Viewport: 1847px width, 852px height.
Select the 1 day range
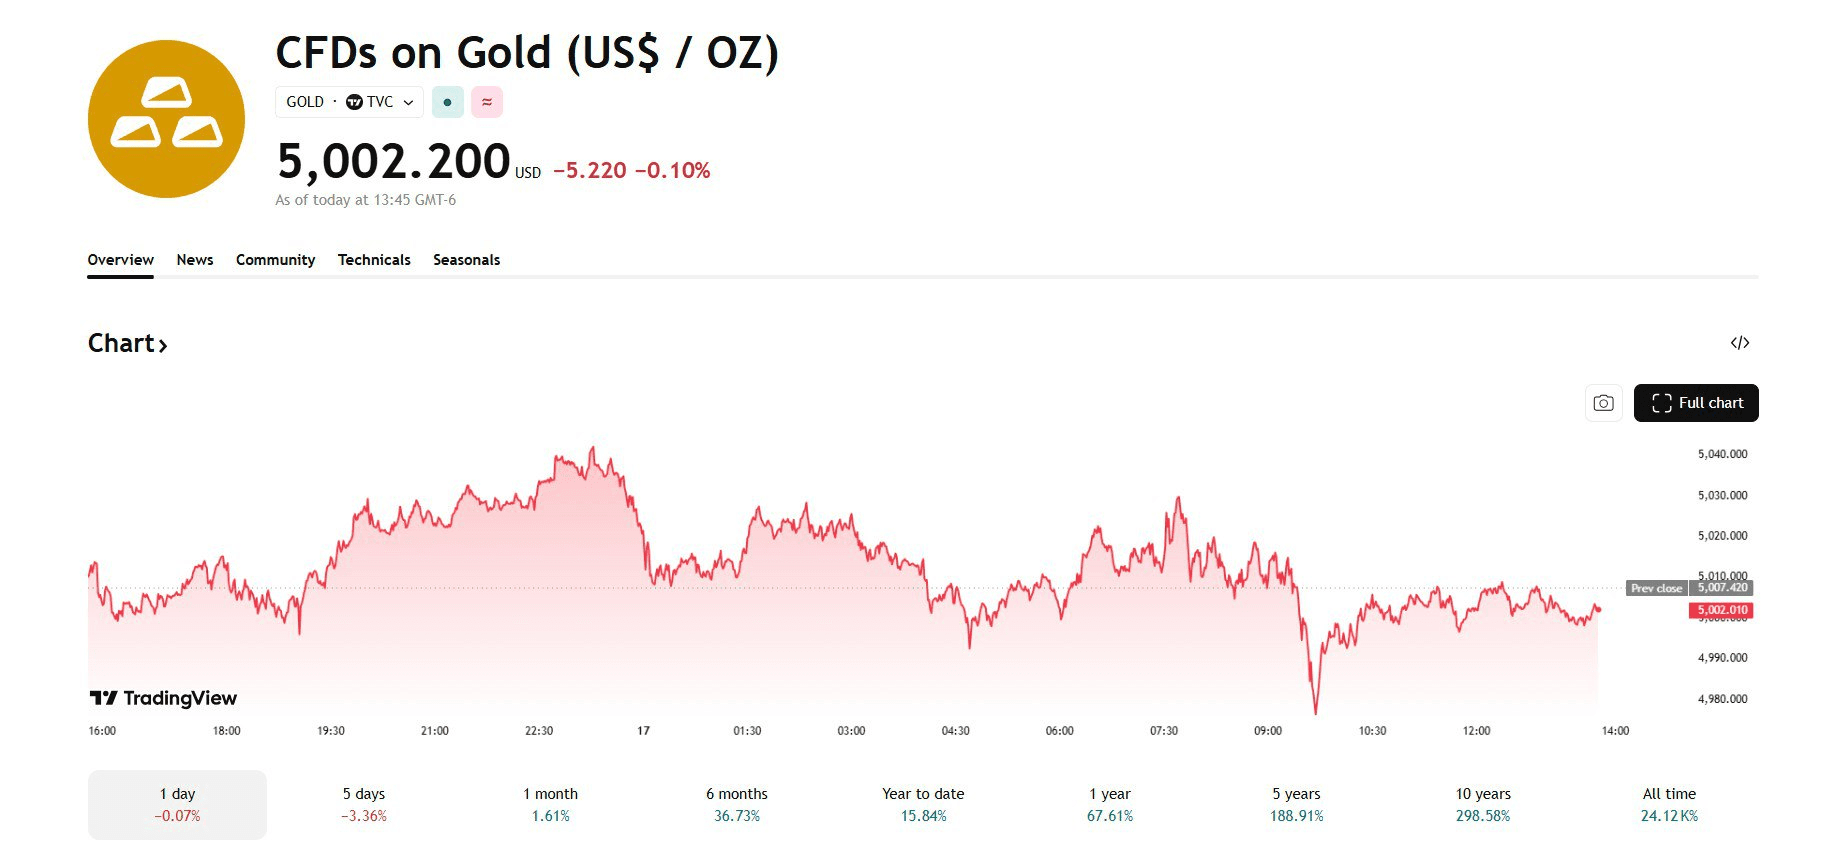[177, 804]
